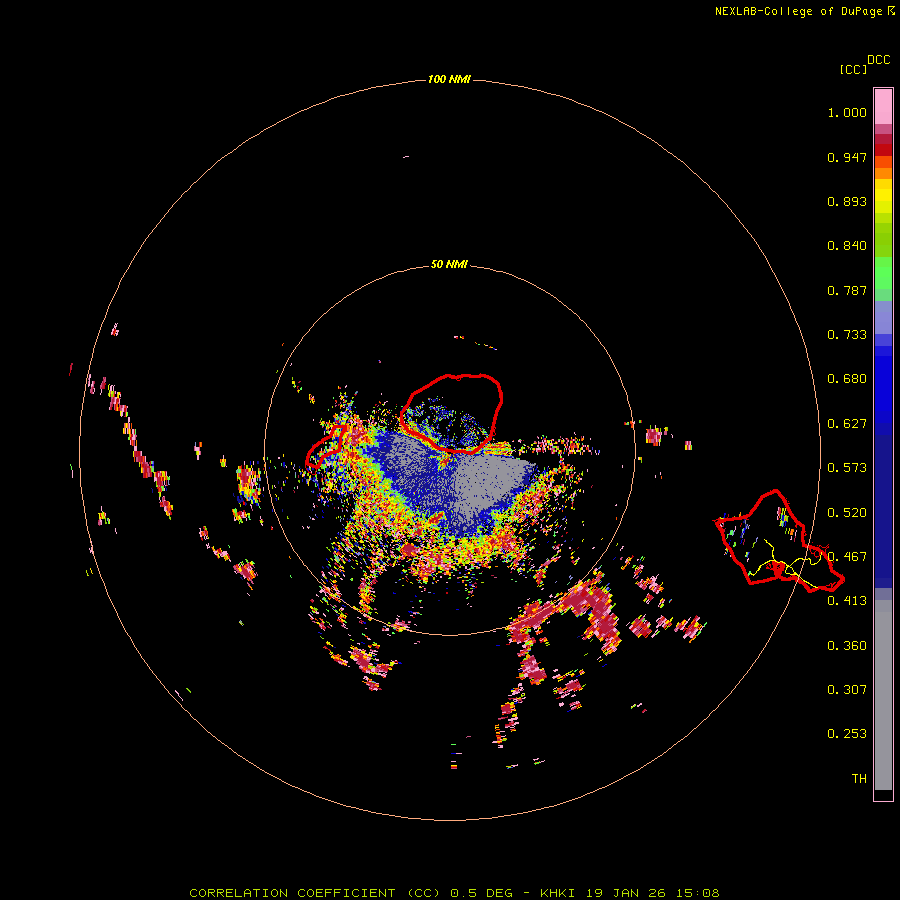Image resolution: width=900 pixels, height=900 pixels.
Task: Click the 0.947 scale value
Action: click(847, 157)
